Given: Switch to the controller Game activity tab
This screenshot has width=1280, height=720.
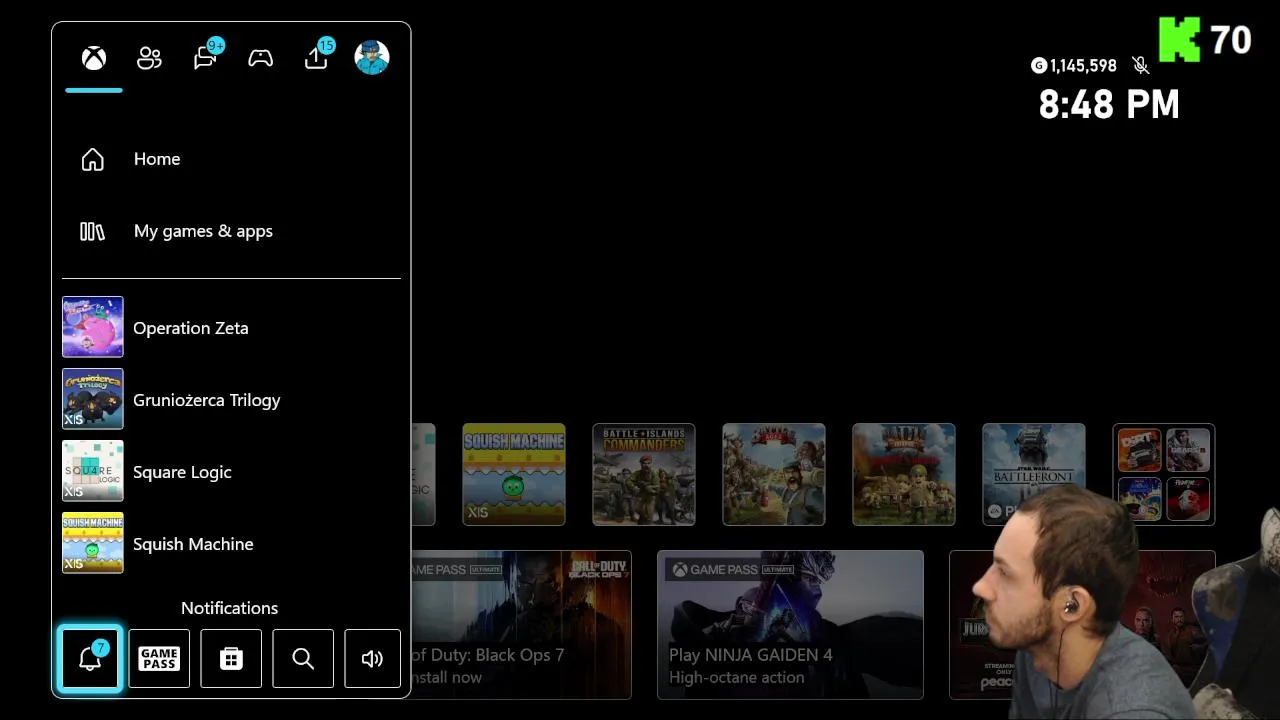Looking at the screenshot, I should point(261,58).
